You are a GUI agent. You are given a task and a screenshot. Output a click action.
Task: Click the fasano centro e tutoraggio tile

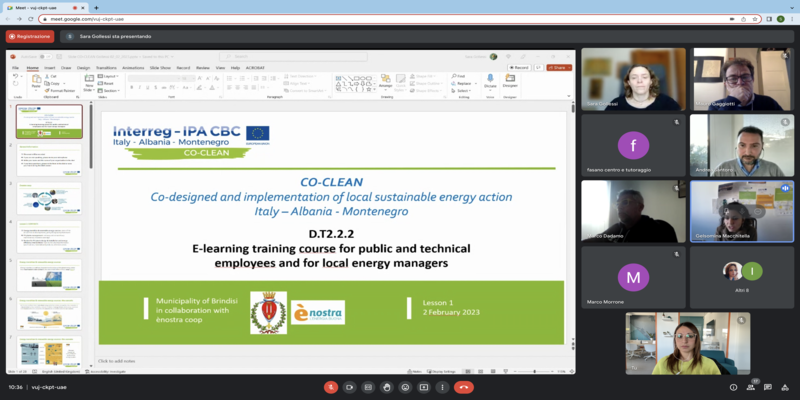(x=633, y=145)
